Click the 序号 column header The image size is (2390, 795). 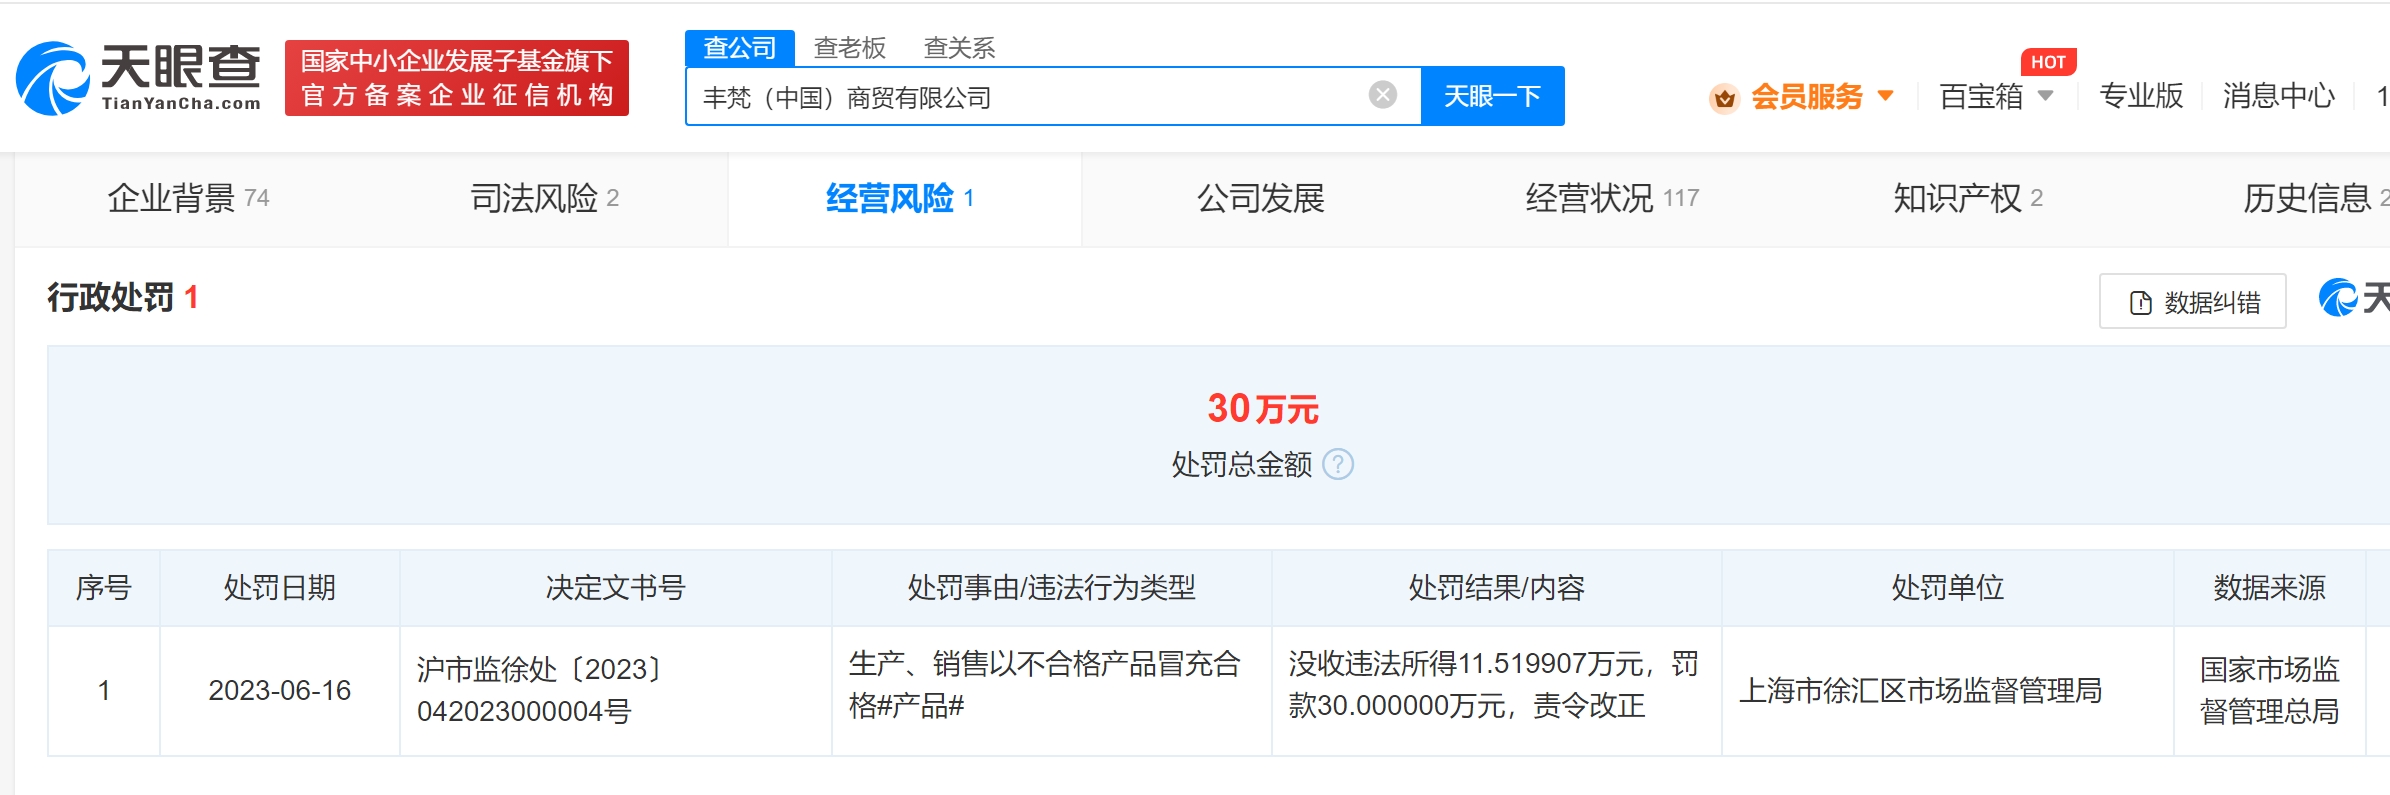tap(104, 587)
